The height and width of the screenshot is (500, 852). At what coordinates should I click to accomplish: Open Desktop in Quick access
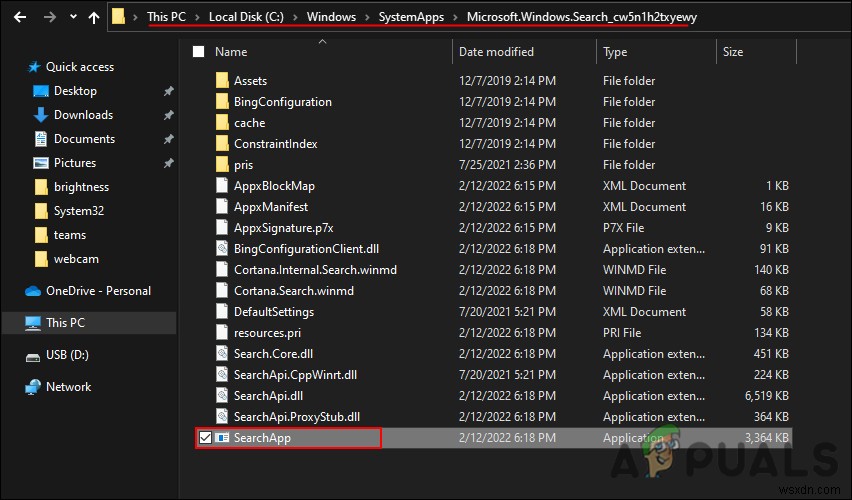click(75, 91)
